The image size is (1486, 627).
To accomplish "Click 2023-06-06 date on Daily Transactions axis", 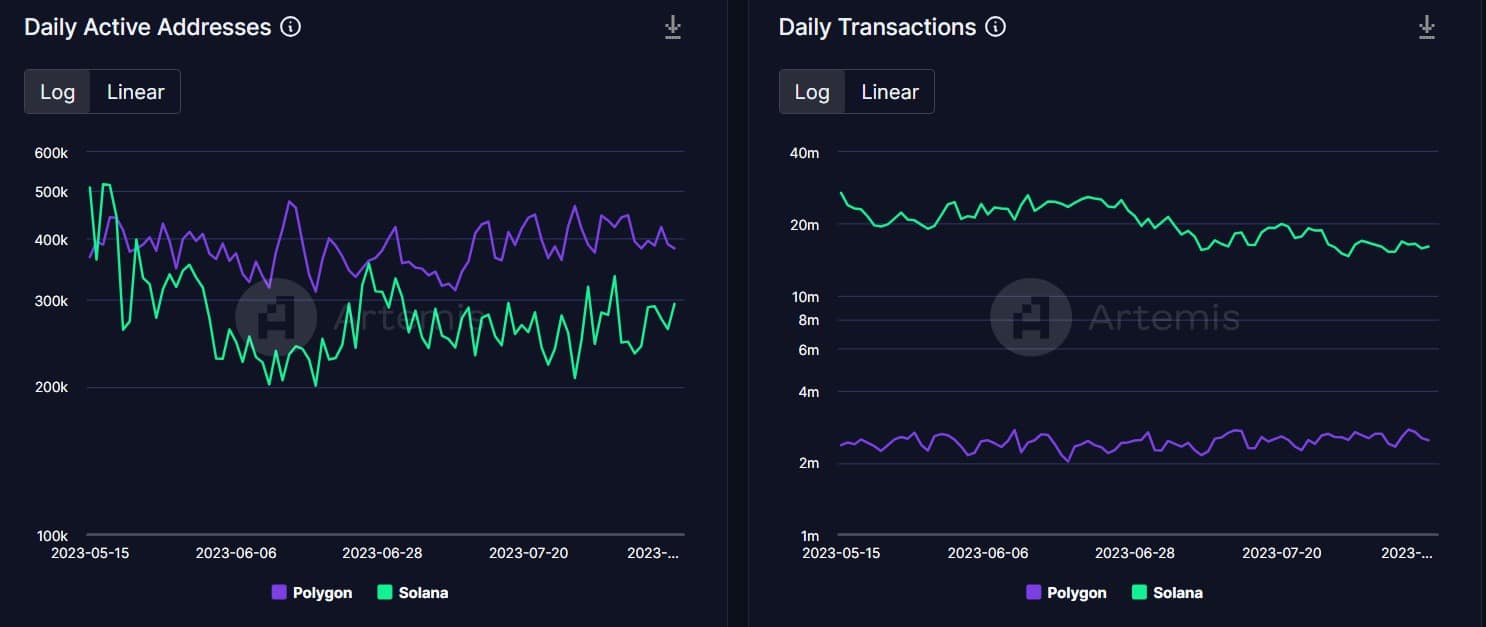I will [x=988, y=553].
